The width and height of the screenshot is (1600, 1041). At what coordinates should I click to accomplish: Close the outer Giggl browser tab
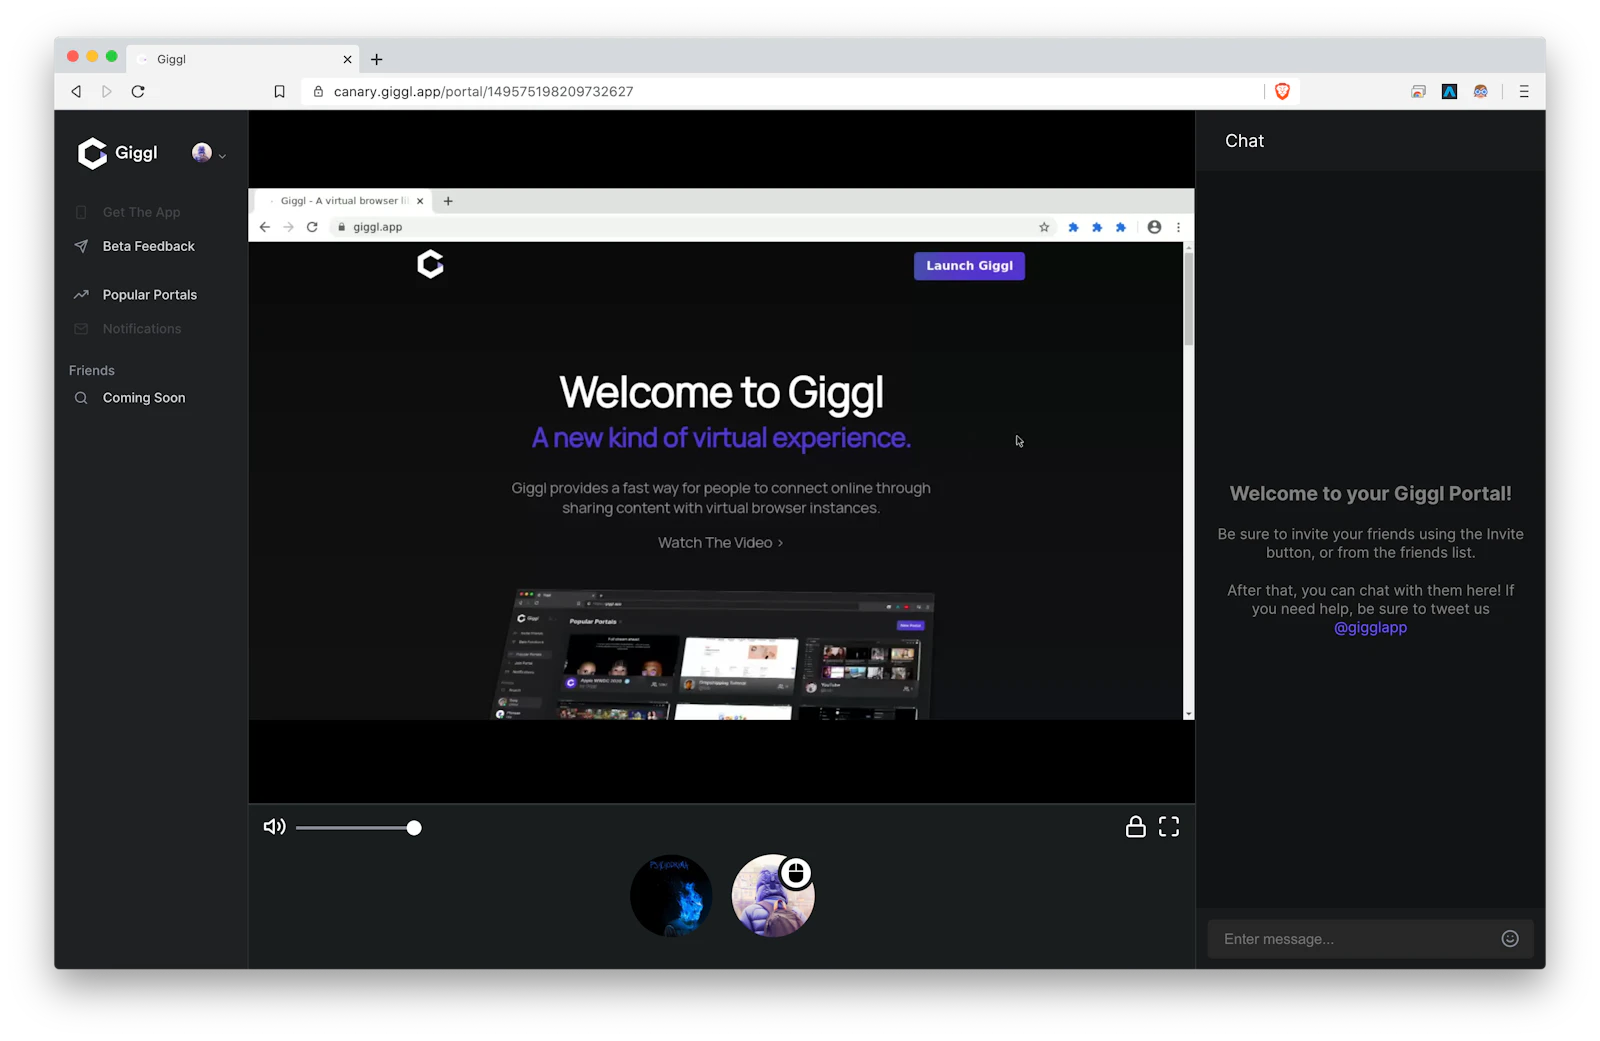tap(347, 59)
